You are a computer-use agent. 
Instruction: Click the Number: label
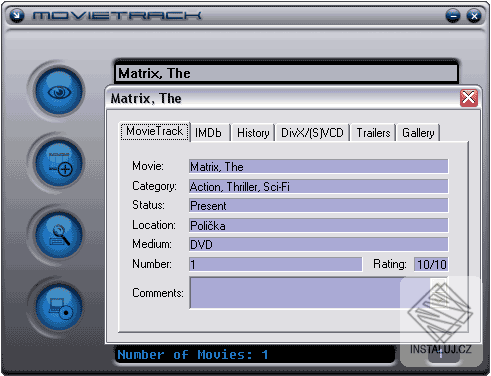pyautogui.click(x=152, y=264)
